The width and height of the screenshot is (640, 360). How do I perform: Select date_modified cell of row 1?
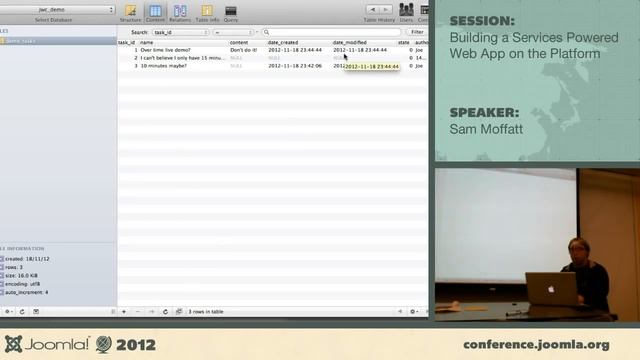click(360, 50)
